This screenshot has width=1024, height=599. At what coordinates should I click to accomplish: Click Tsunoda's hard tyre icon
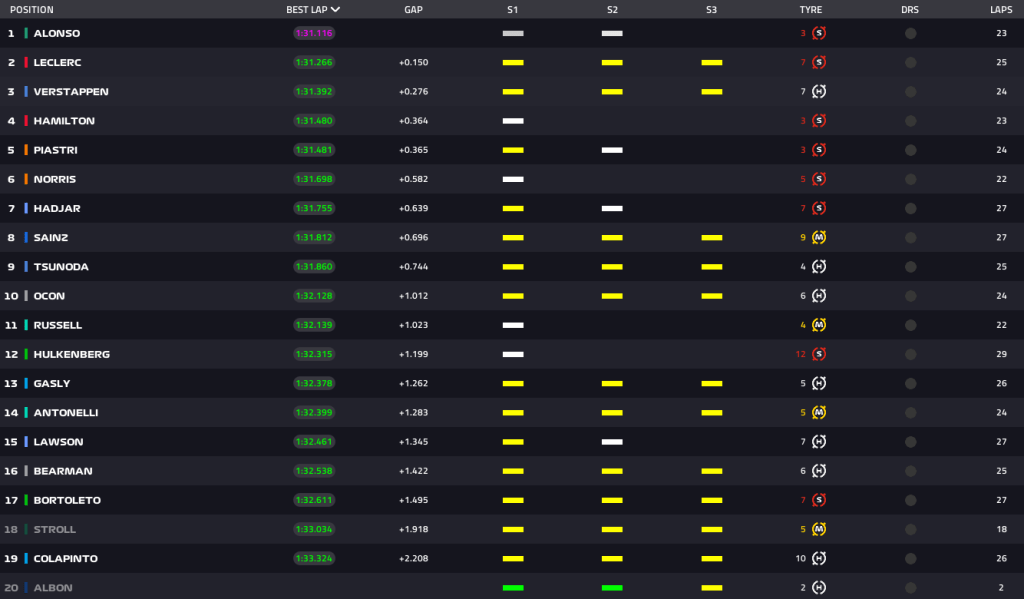(818, 267)
